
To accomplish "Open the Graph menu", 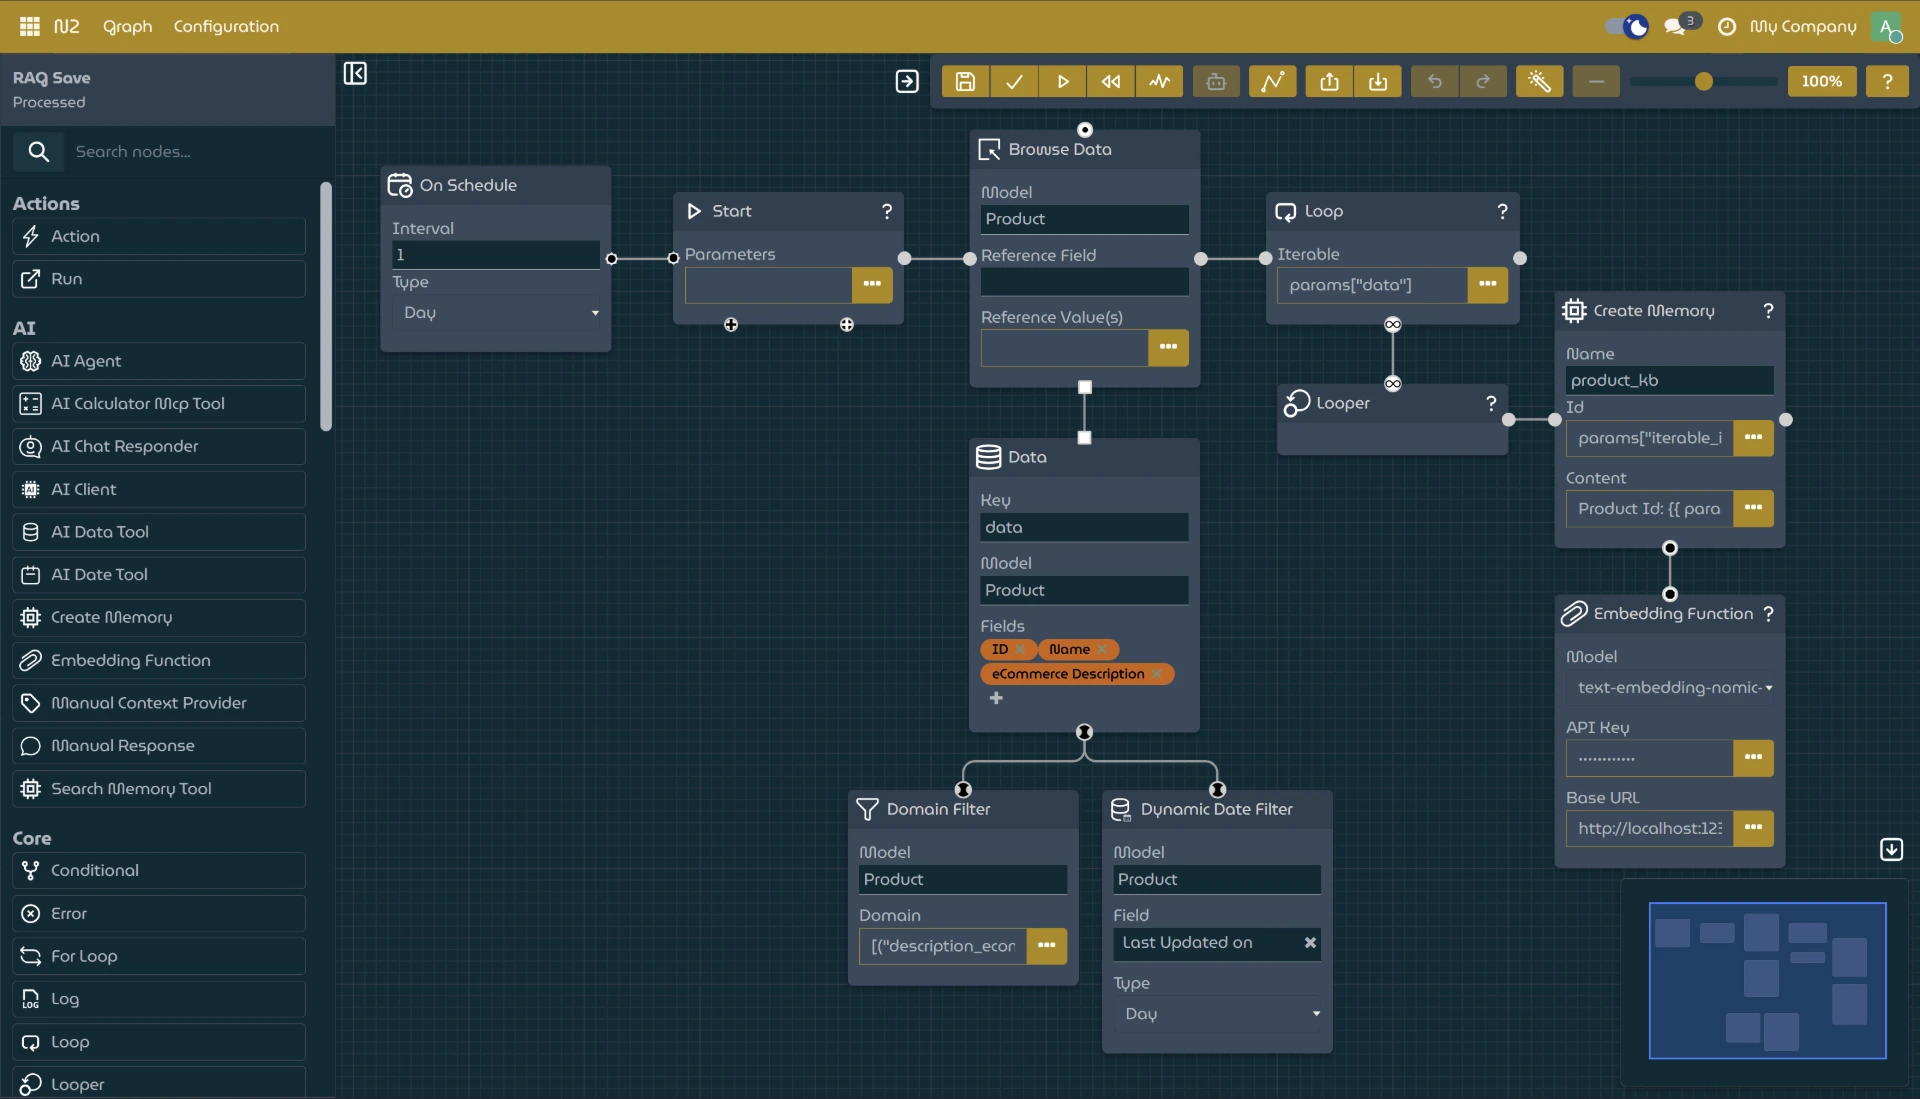I will coord(127,26).
